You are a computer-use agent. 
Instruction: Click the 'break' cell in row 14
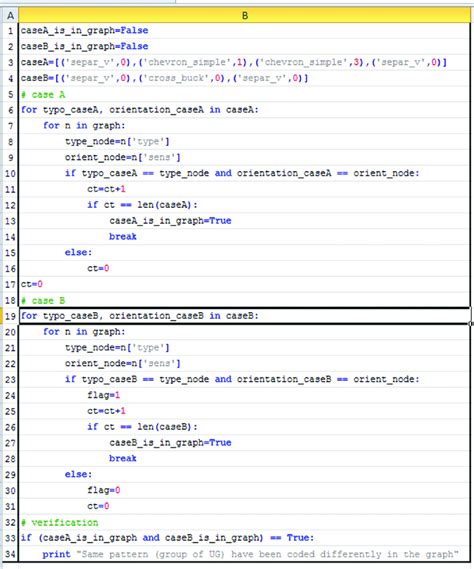pos(245,237)
